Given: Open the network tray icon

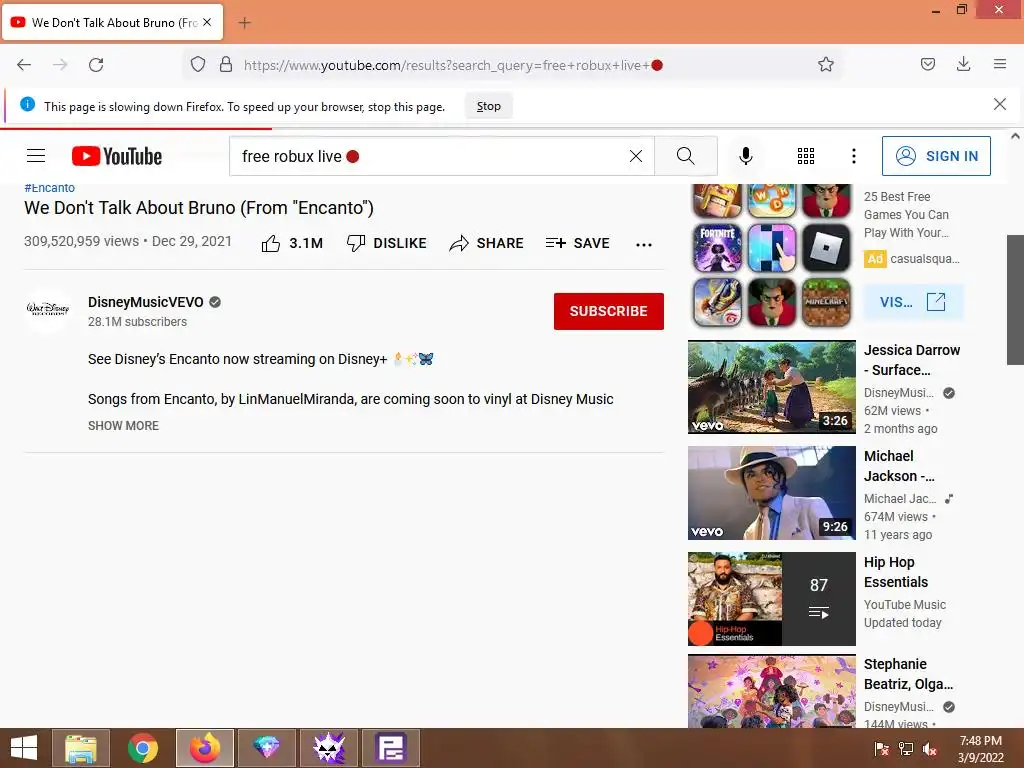Looking at the screenshot, I should (906, 749).
